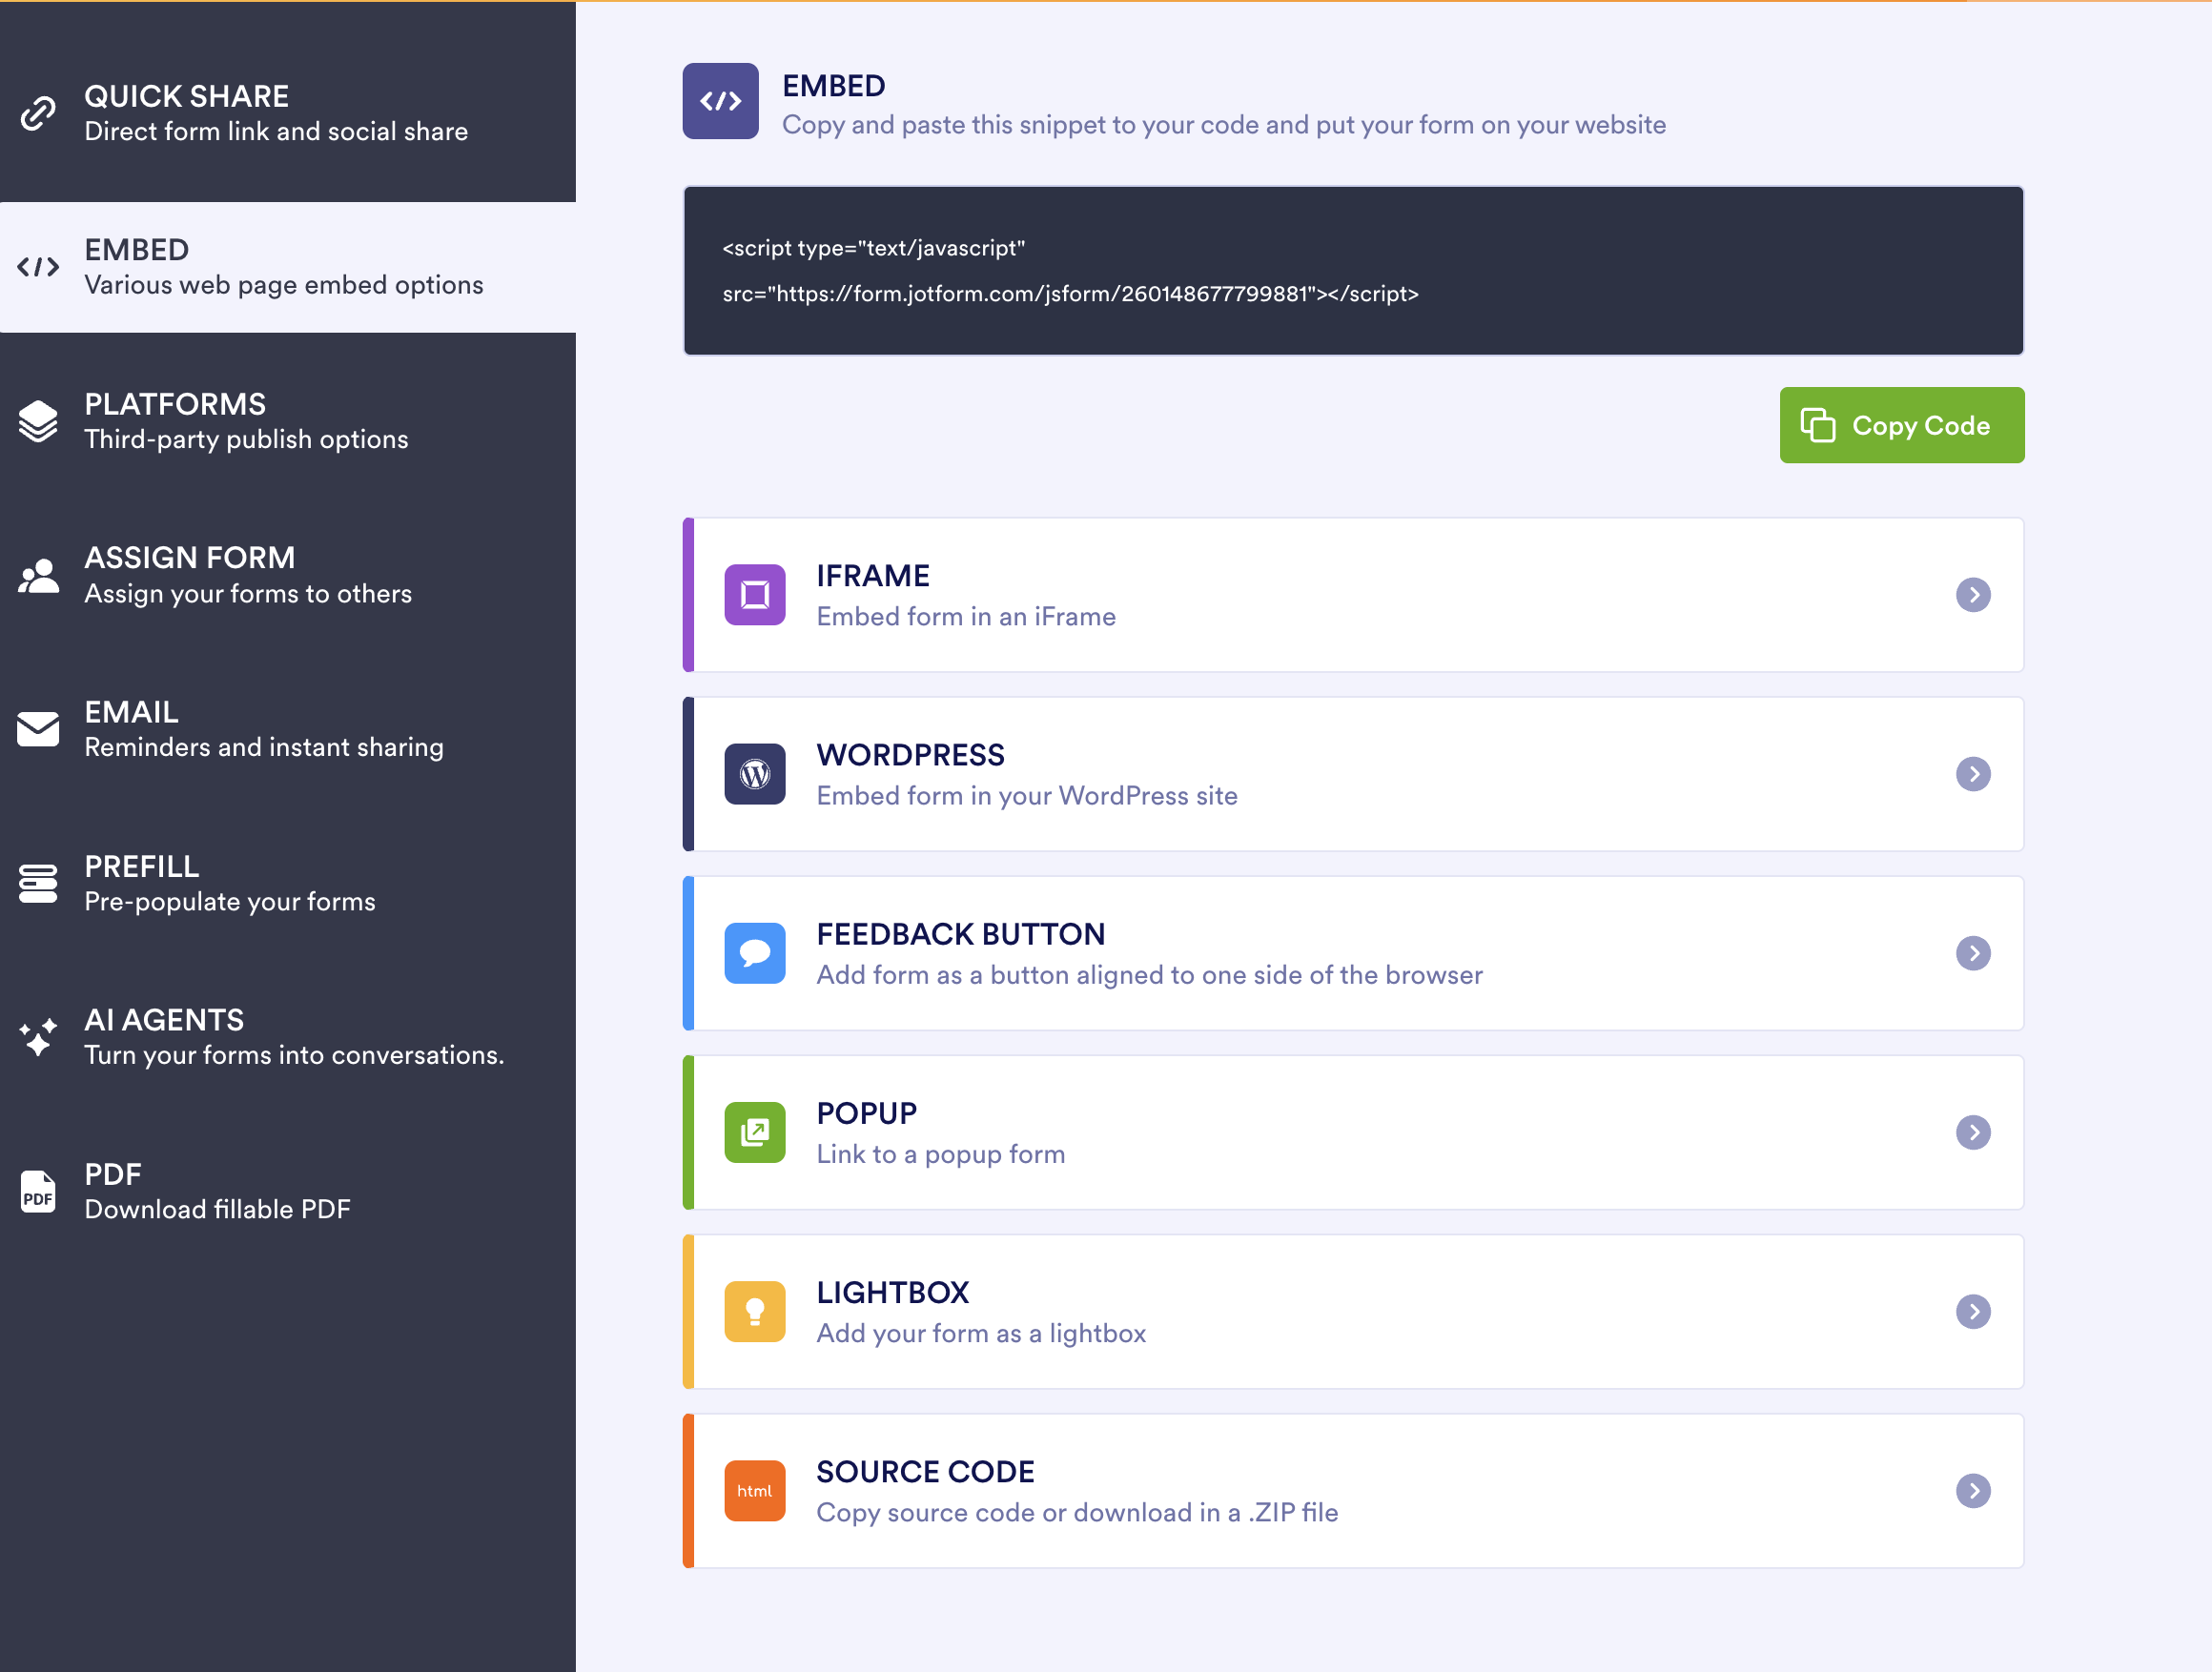Click the PDF file icon
This screenshot has width=2212, height=1672.
click(38, 1191)
